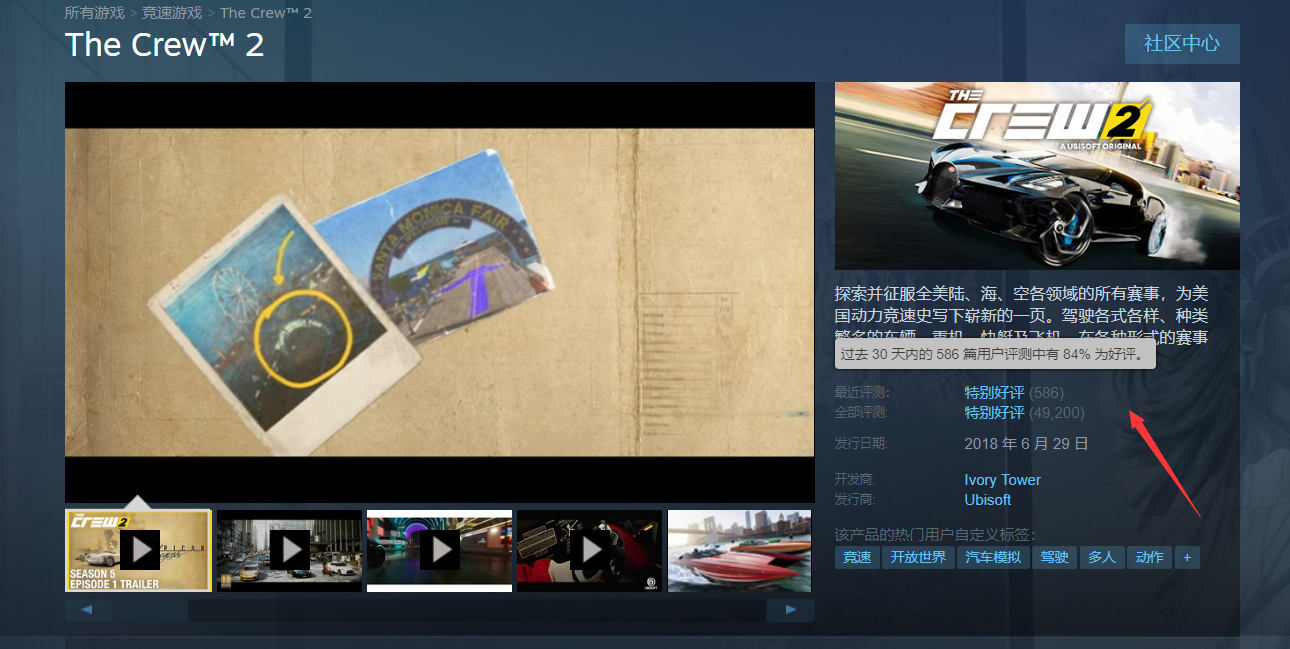Select the 多人 tag
The image size is (1290, 649).
[1102, 557]
